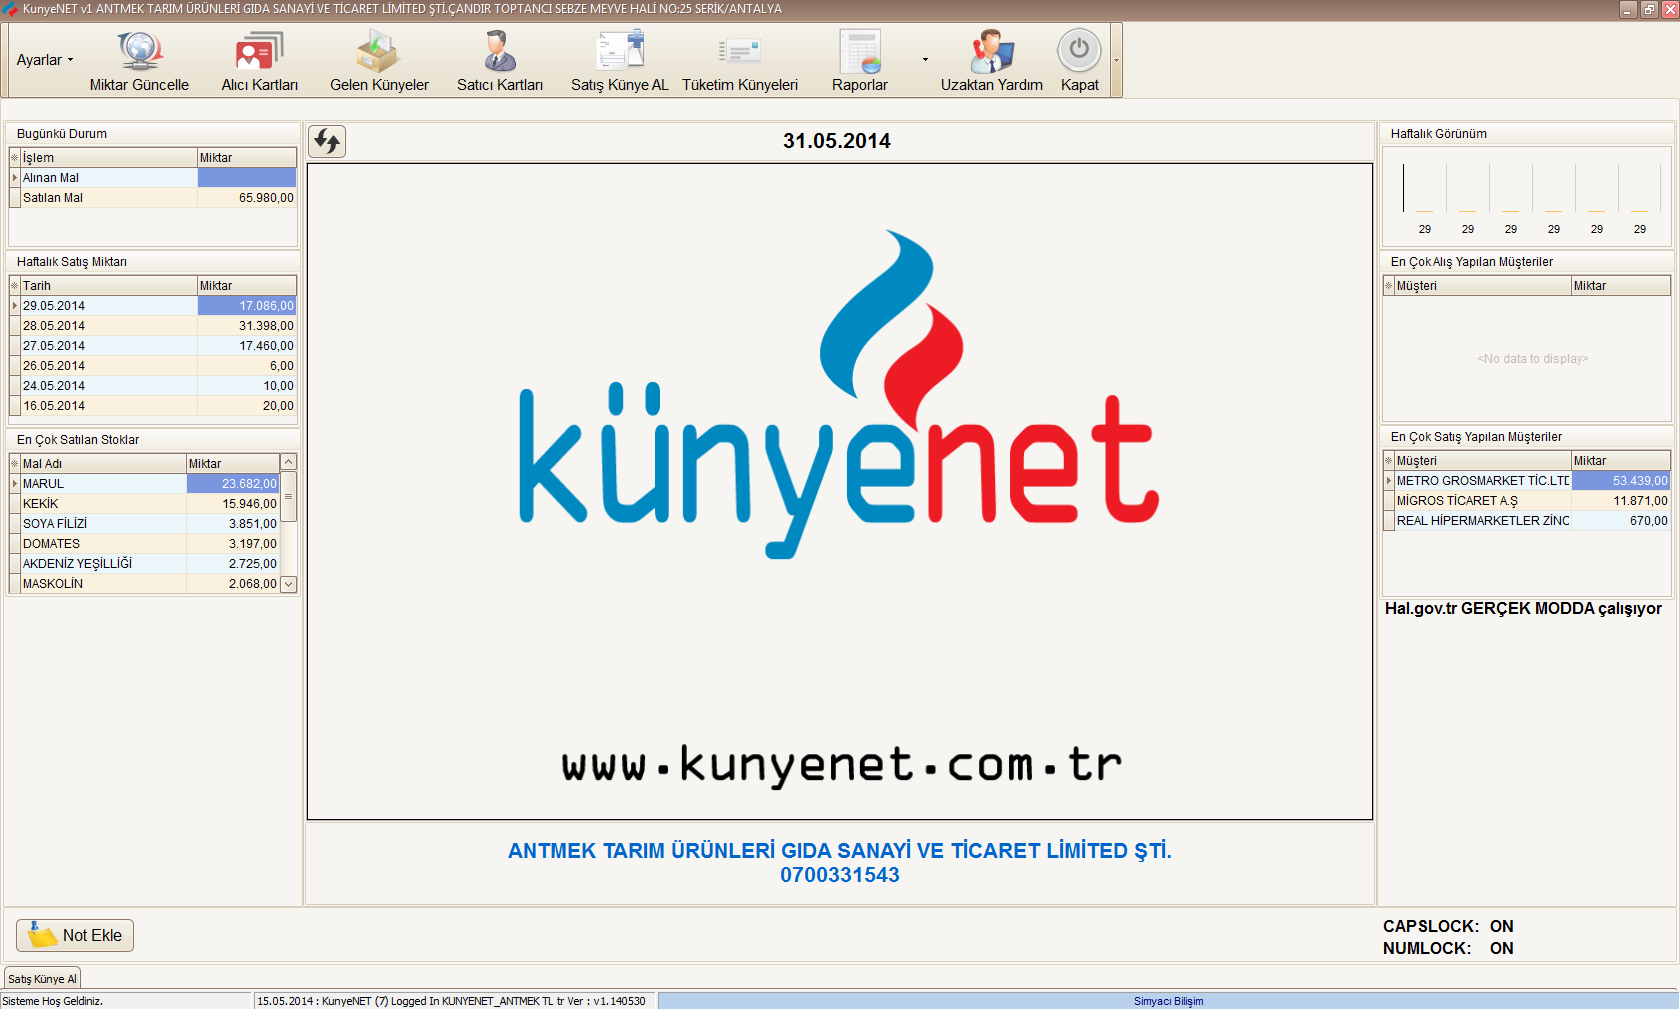Sort weekly sales by Tarih column
Viewport: 1680px width, 1009px height.
pyautogui.click(x=109, y=286)
